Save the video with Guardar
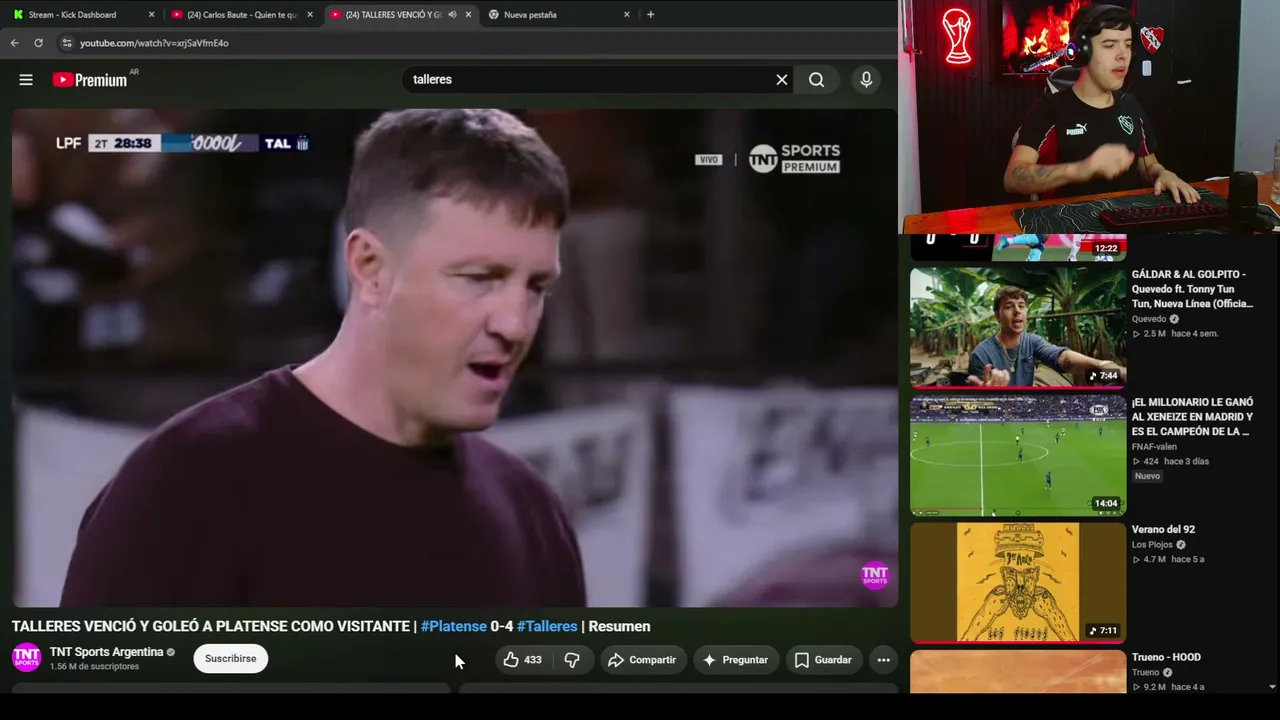Image resolution: width=1280 pixels, height=720 pixels. [824, 660]
